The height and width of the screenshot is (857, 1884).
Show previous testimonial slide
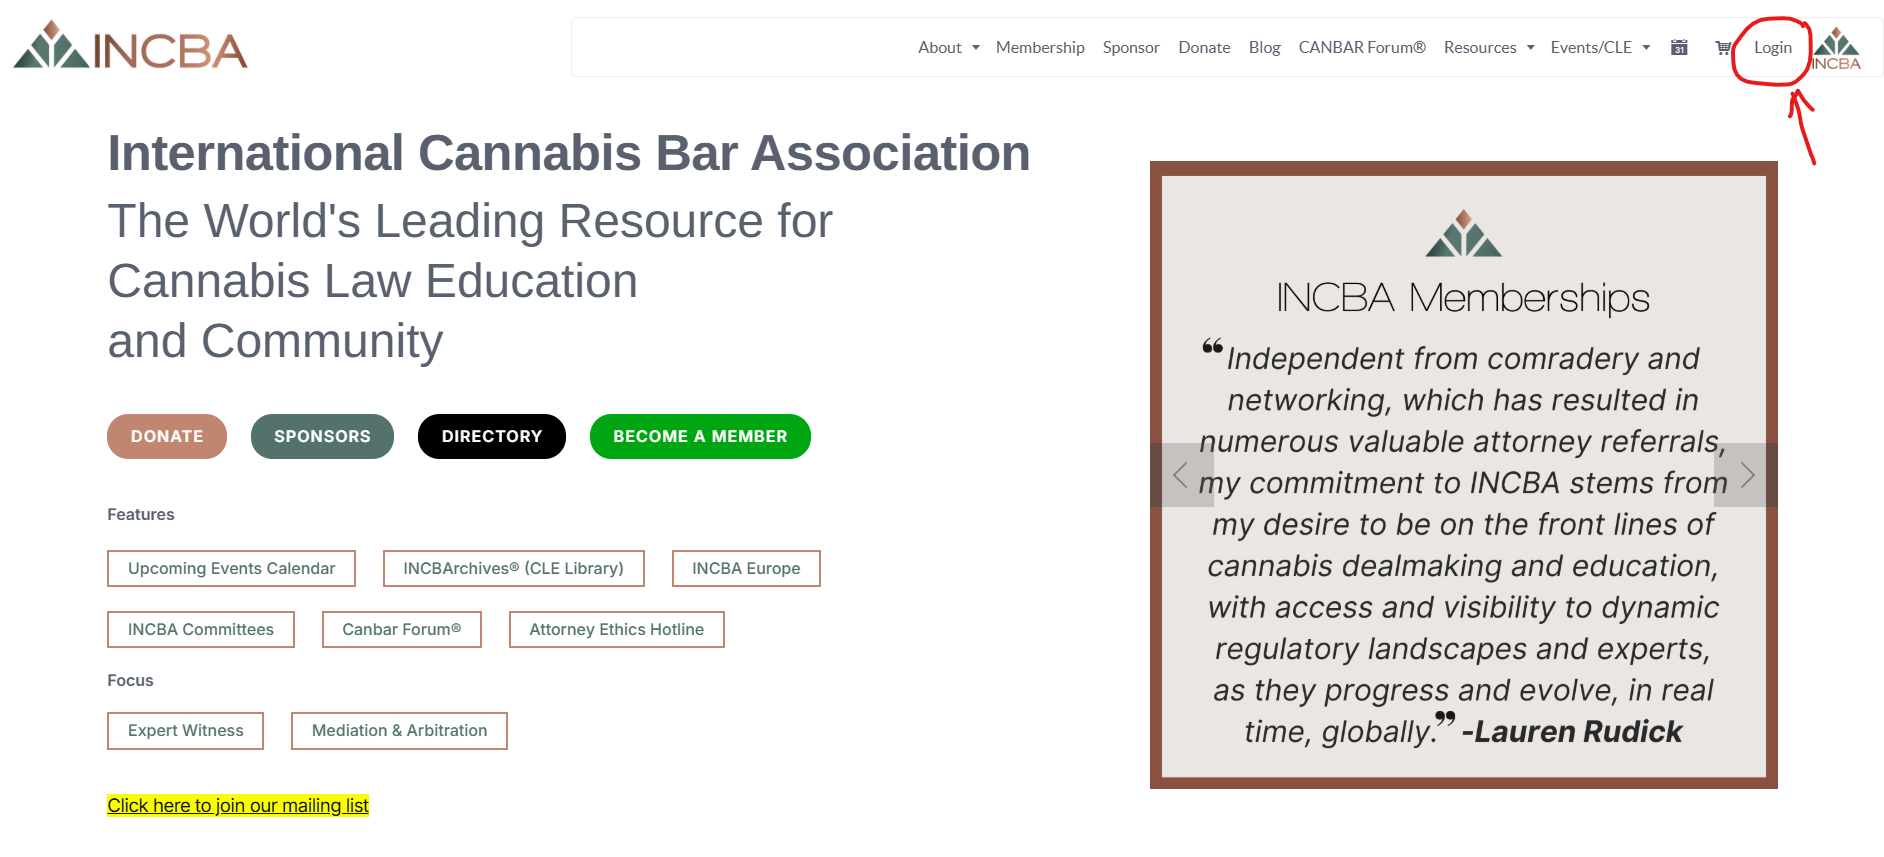(x=1181, y=475)
